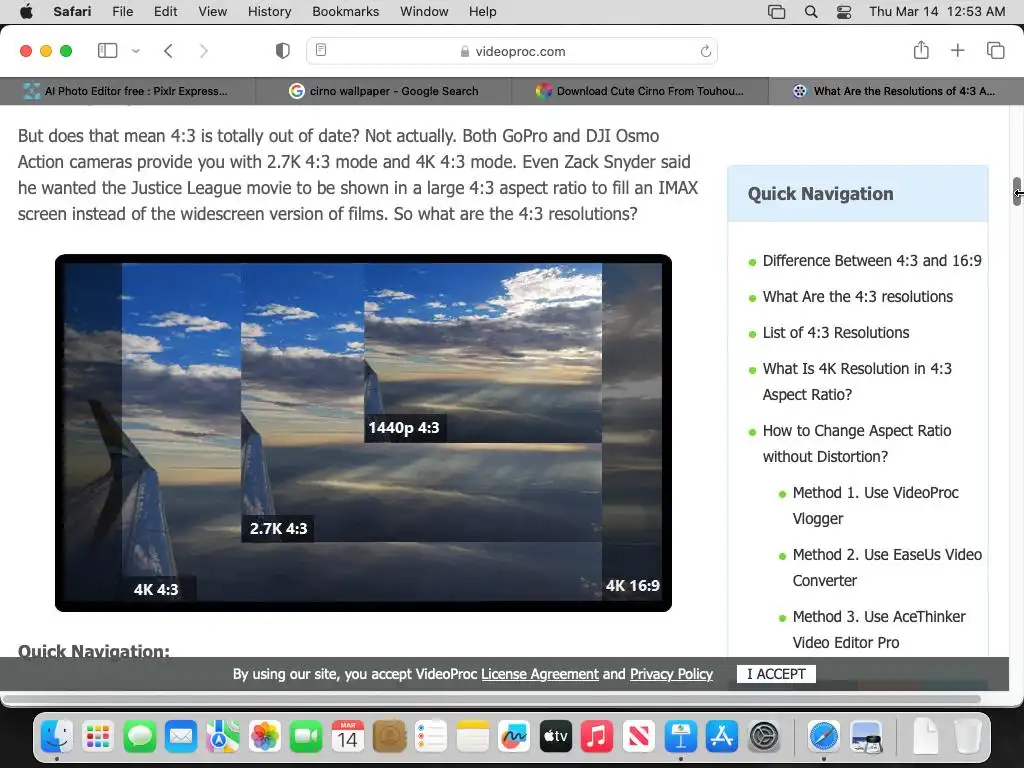Image resolution: width=1024 pixels, height=768 pixels.
Task: Open Photos from the Dock
Action: coord(264,737)
